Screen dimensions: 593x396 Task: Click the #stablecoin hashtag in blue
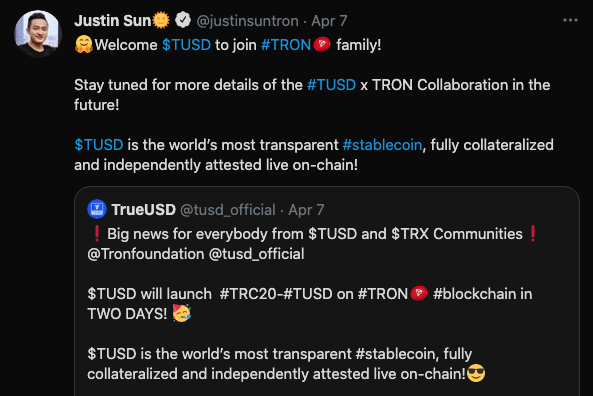tap(382, 145)
